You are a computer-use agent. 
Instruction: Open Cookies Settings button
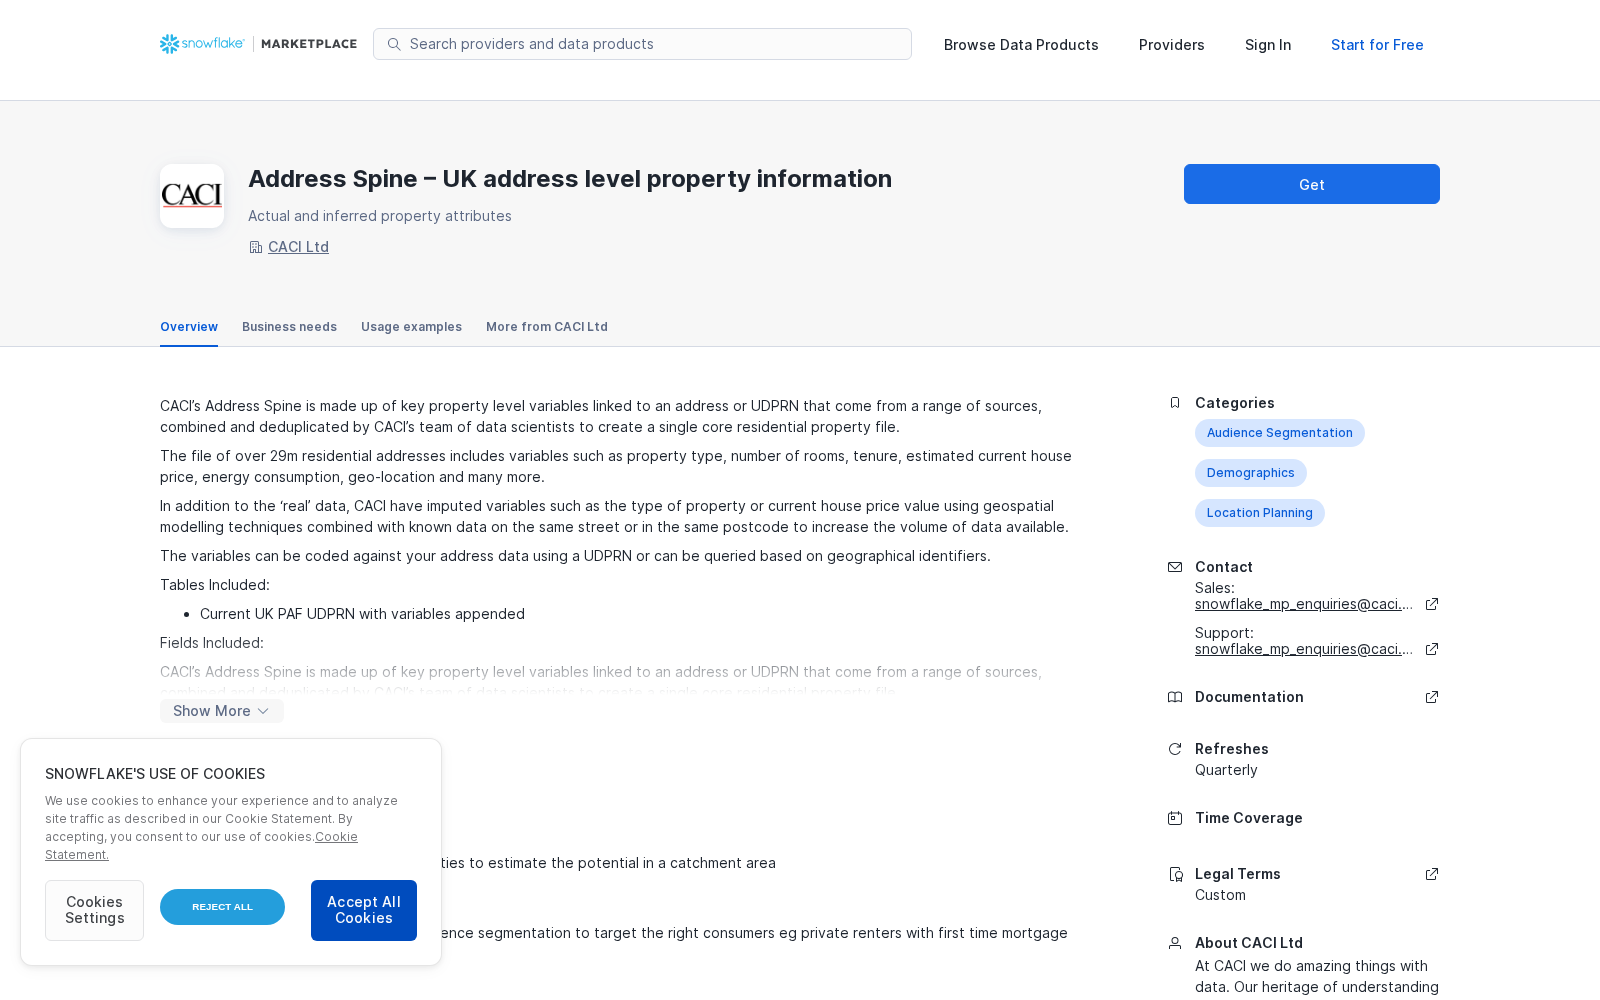94,910
